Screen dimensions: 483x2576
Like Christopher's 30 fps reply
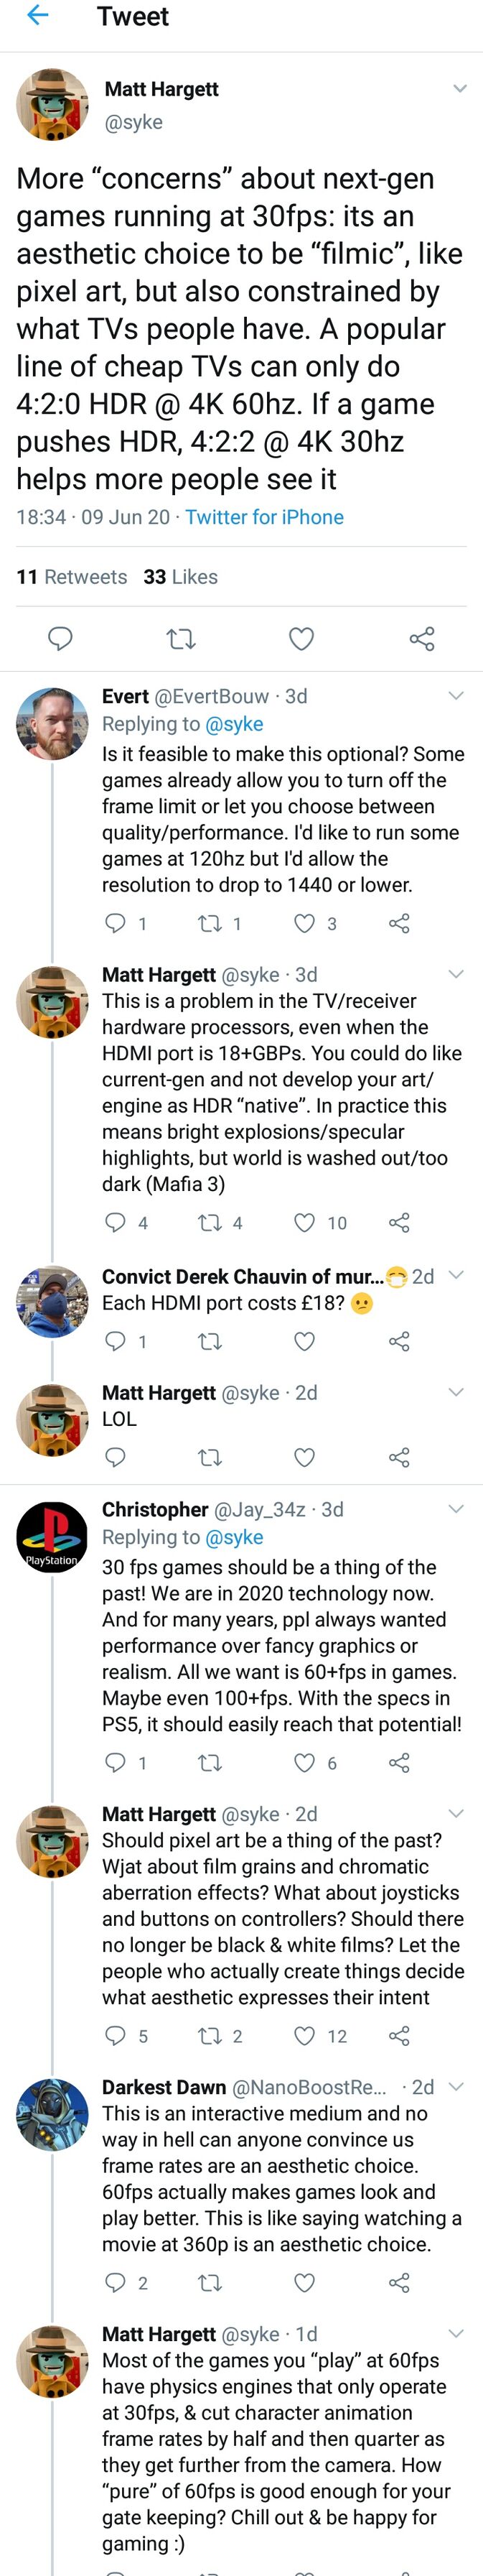(x=305, y=1762)
